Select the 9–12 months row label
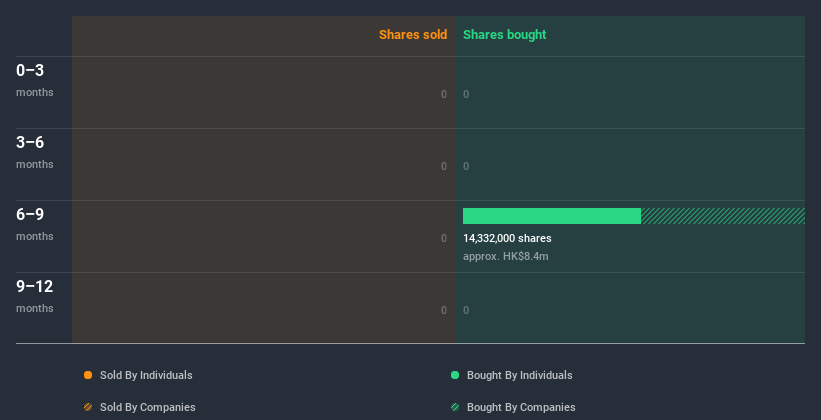The image size is (821, 420). click(x=35, y=296)
